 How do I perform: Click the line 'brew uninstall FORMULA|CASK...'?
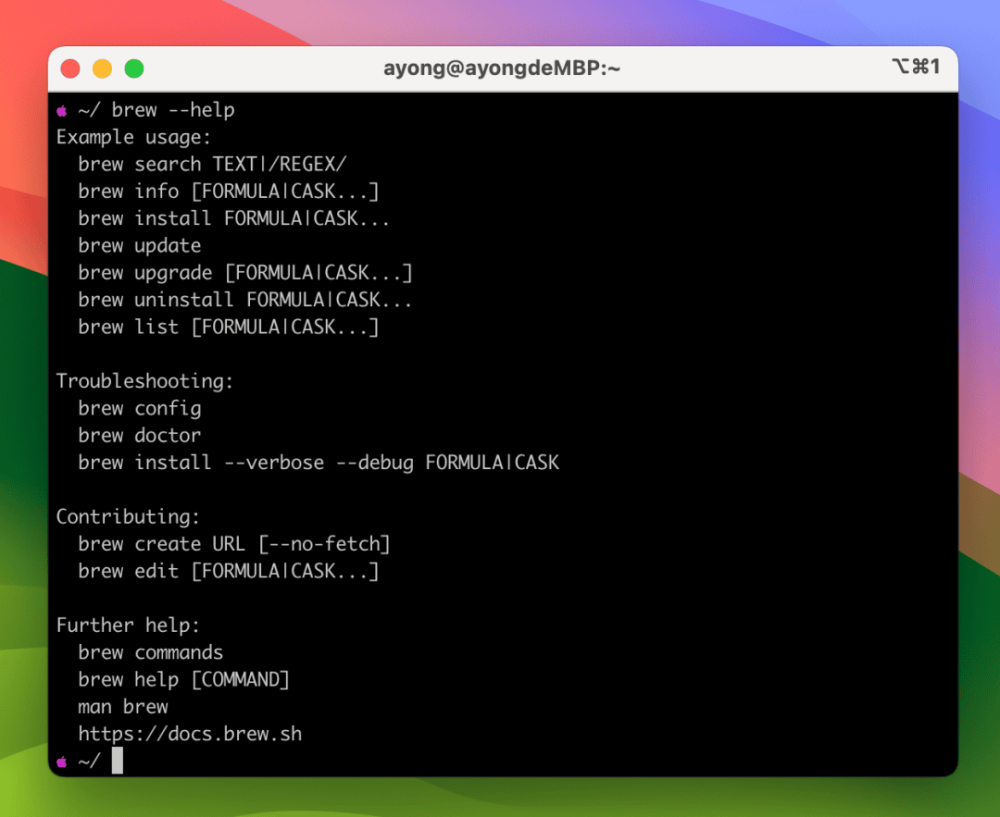coord(246,300)
